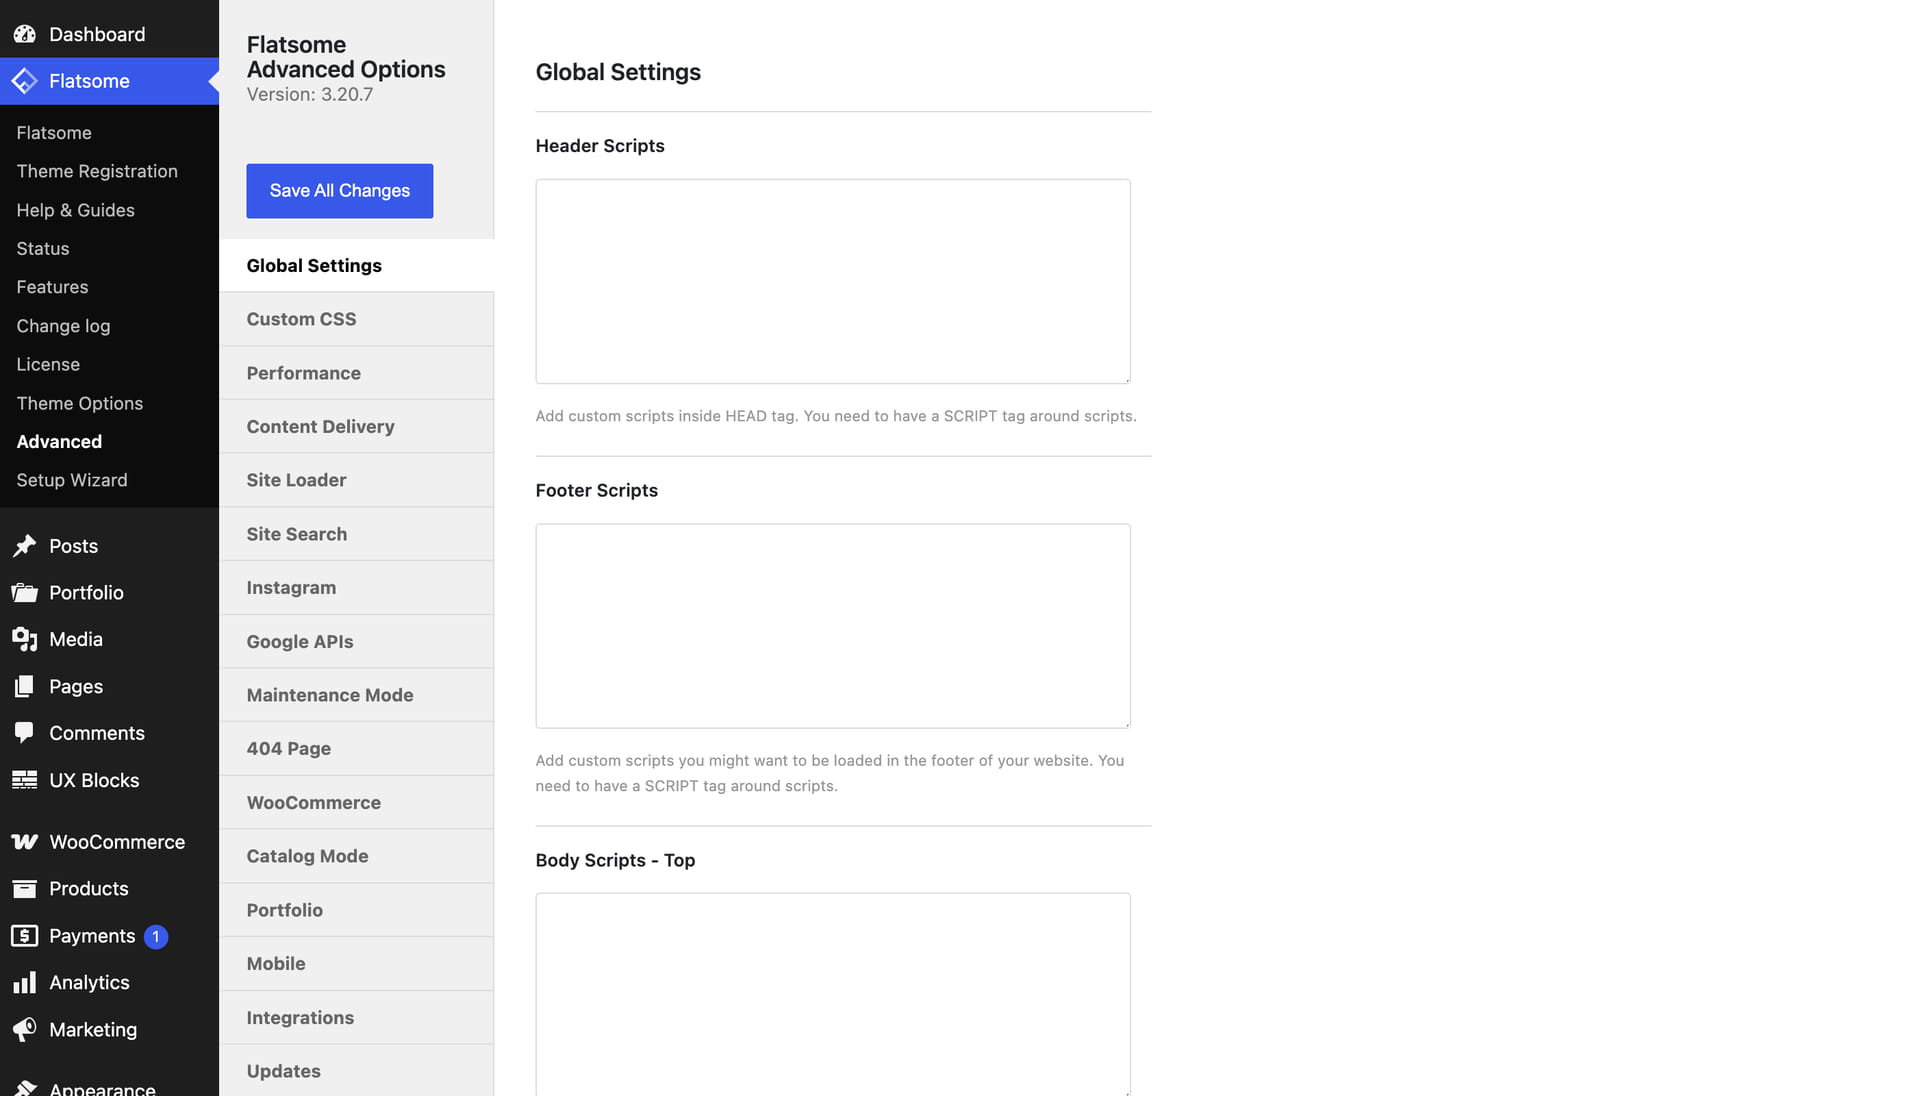Click the Posts pushpin icon
This screenshot has width=1920, height=1096.
coord(25,546)
